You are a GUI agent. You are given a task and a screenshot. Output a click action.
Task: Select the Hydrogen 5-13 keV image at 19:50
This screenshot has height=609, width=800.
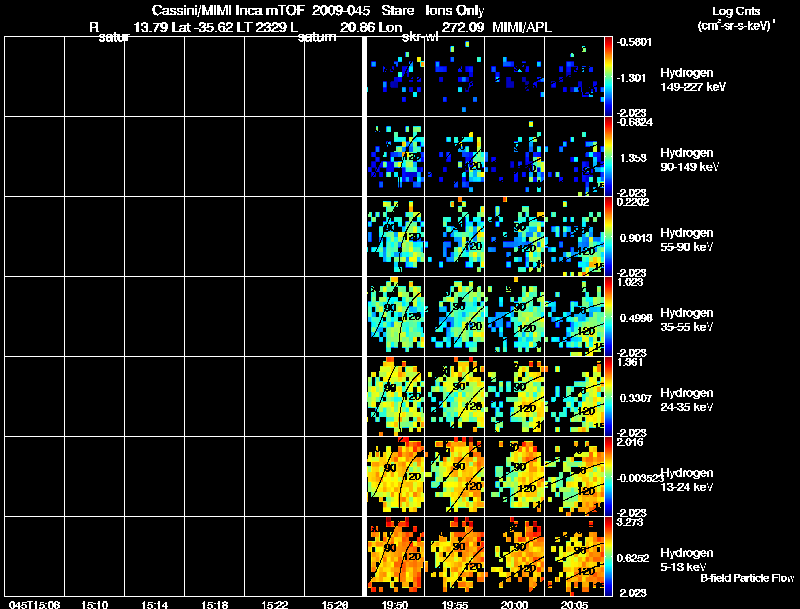coord(396,556)
